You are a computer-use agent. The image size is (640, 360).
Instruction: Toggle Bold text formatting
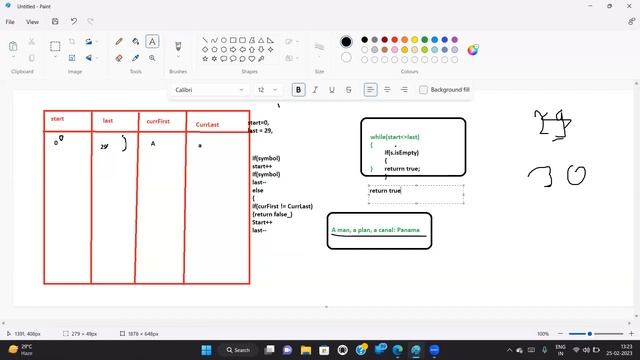tap(298, 90)
